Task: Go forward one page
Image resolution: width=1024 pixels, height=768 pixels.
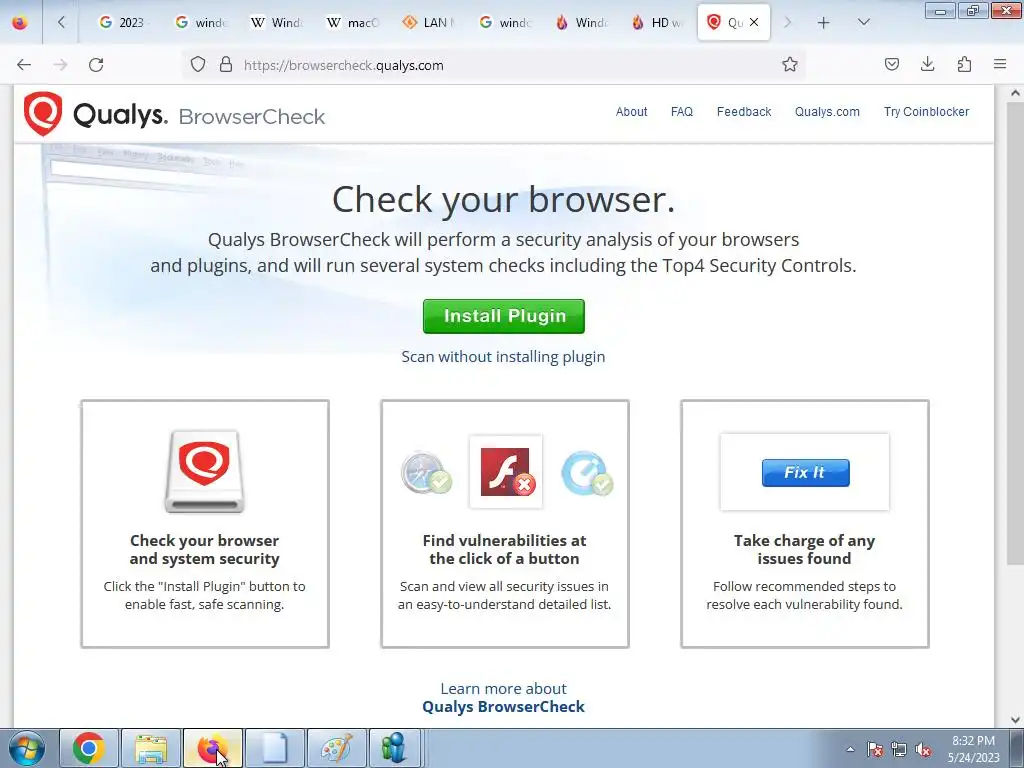Action: [60, 65]
